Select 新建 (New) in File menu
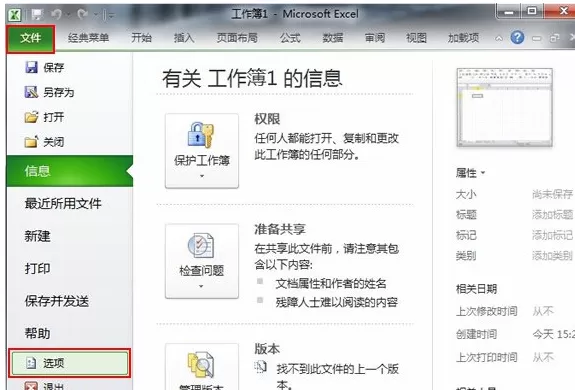Screen dimensions: 575x390 tap(37, 236)
